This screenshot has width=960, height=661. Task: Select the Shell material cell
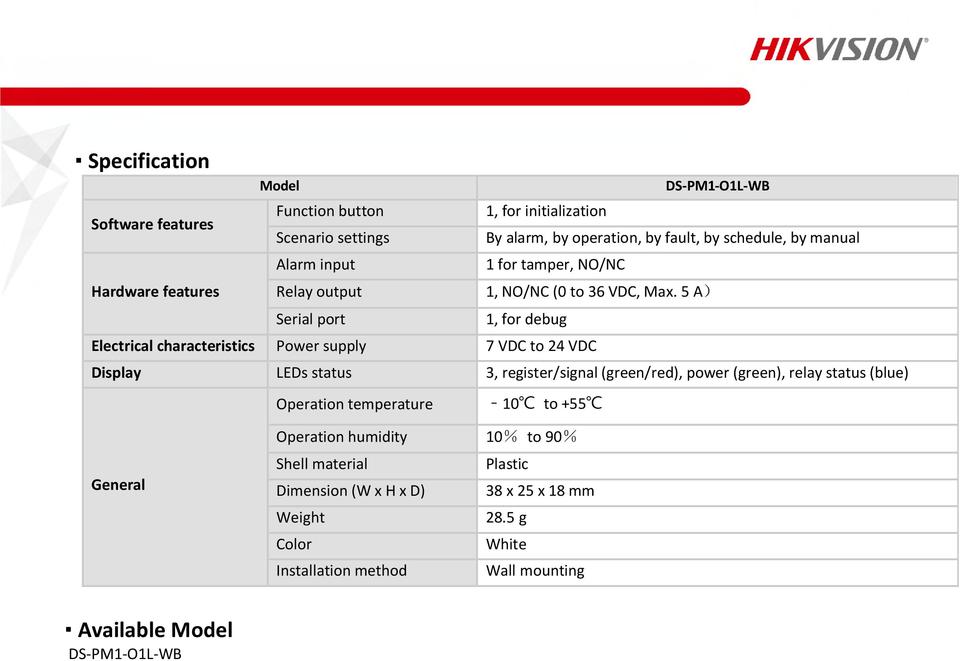click(372, 465)
